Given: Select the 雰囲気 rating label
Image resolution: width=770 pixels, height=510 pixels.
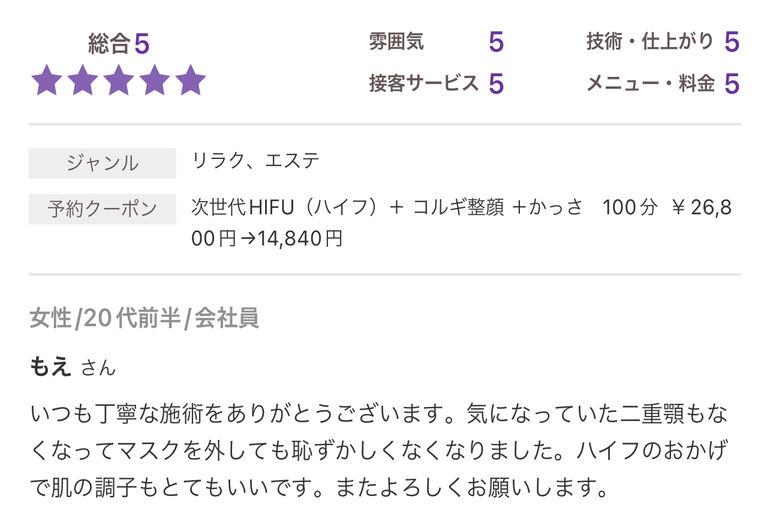Looking at the screenshot, I should point(396,41).
